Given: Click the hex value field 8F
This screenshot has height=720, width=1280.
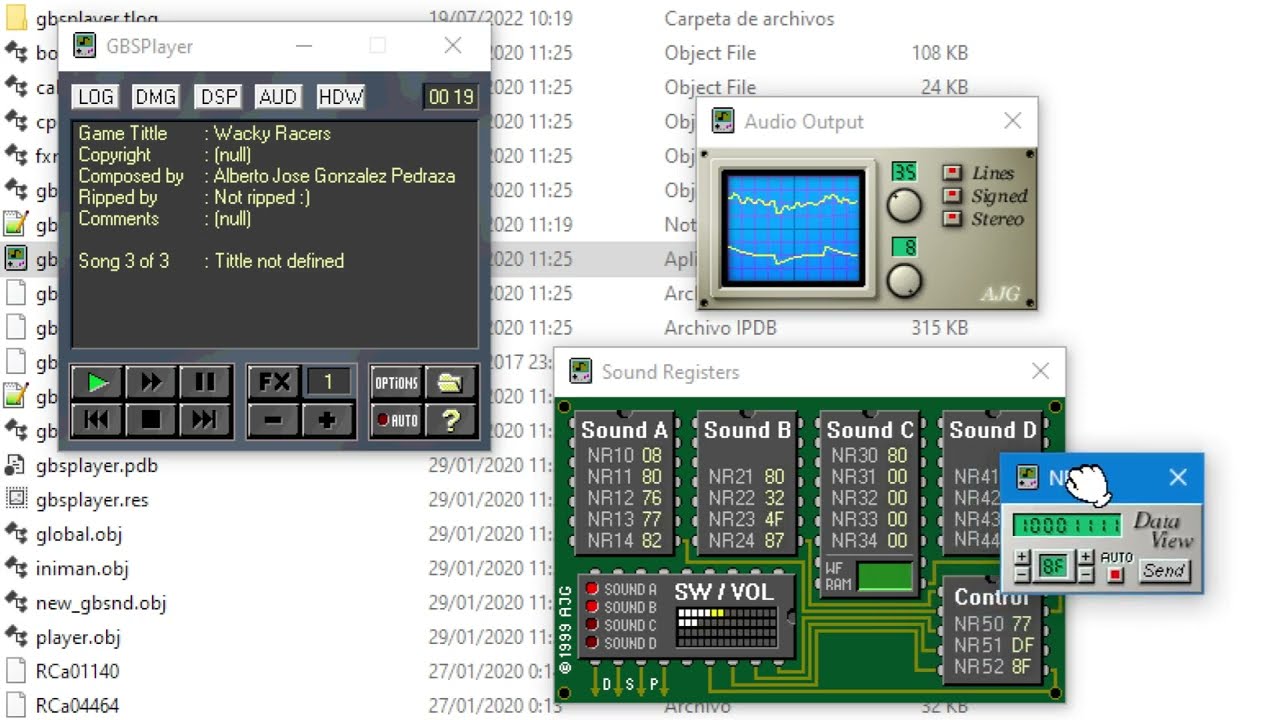Looking at the screenshot, I should (x=1053, y=567).
